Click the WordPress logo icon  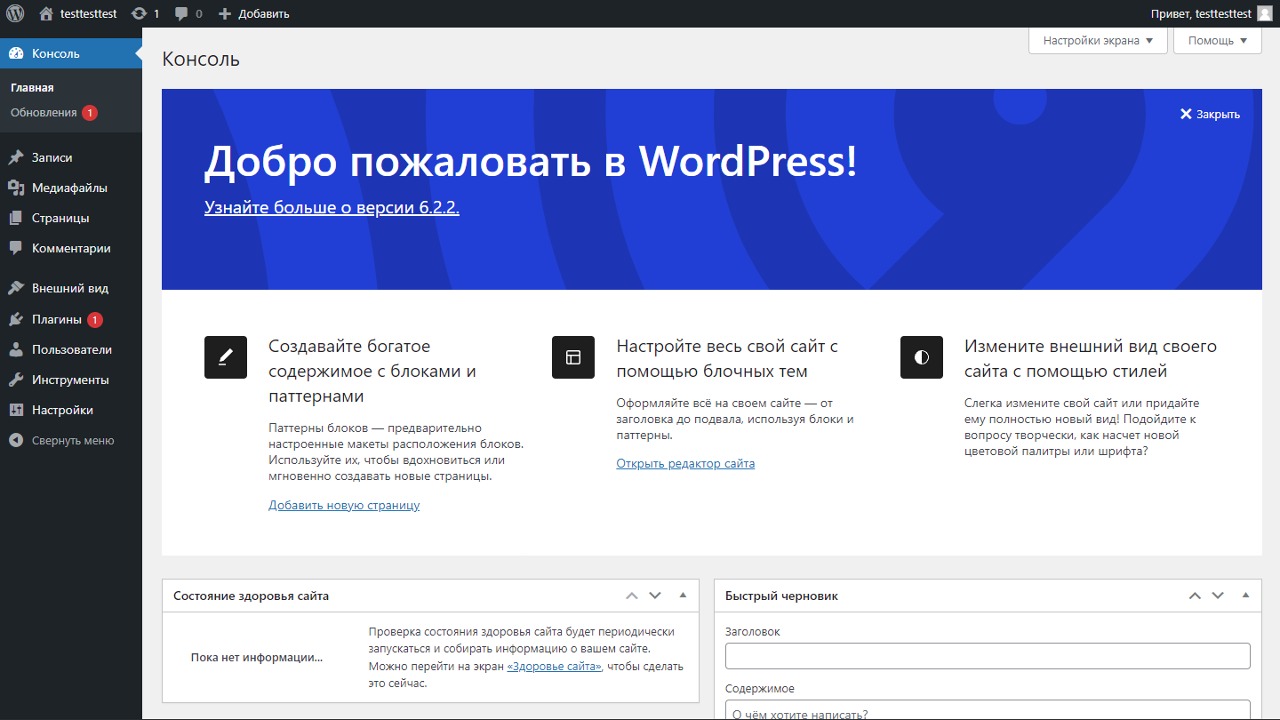(16, 14)
